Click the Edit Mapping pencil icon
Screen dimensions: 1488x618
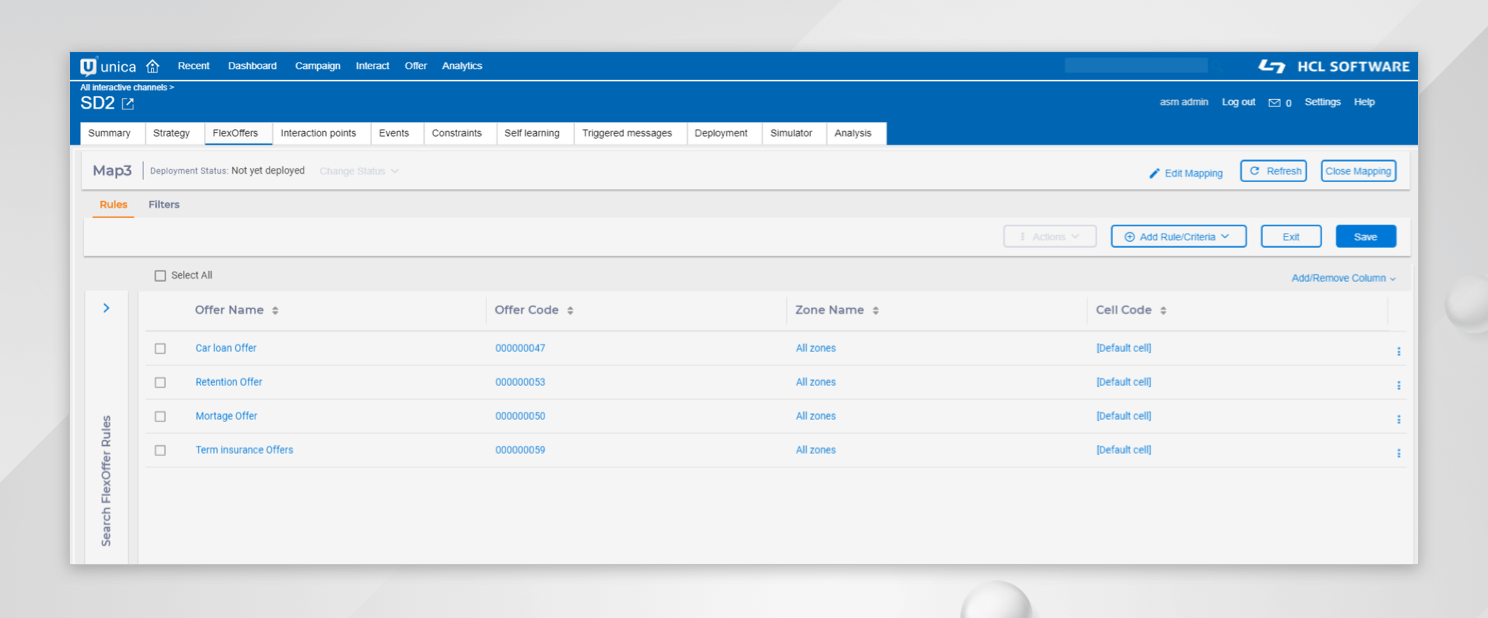[x=1155, y=173]
